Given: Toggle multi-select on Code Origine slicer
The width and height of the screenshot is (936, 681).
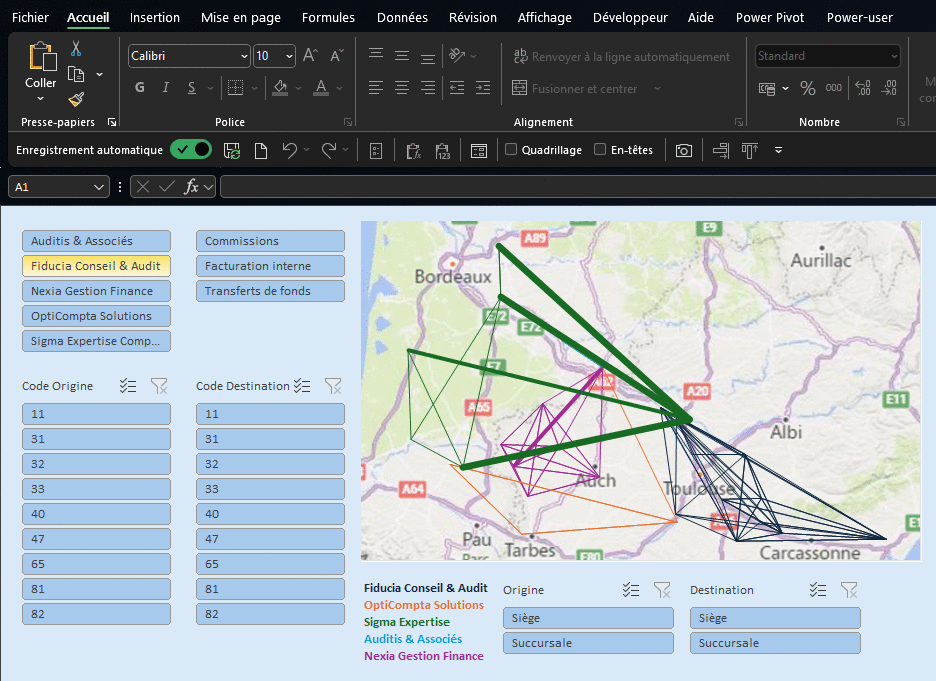Looking at the screenshot, I should (128, 386).
